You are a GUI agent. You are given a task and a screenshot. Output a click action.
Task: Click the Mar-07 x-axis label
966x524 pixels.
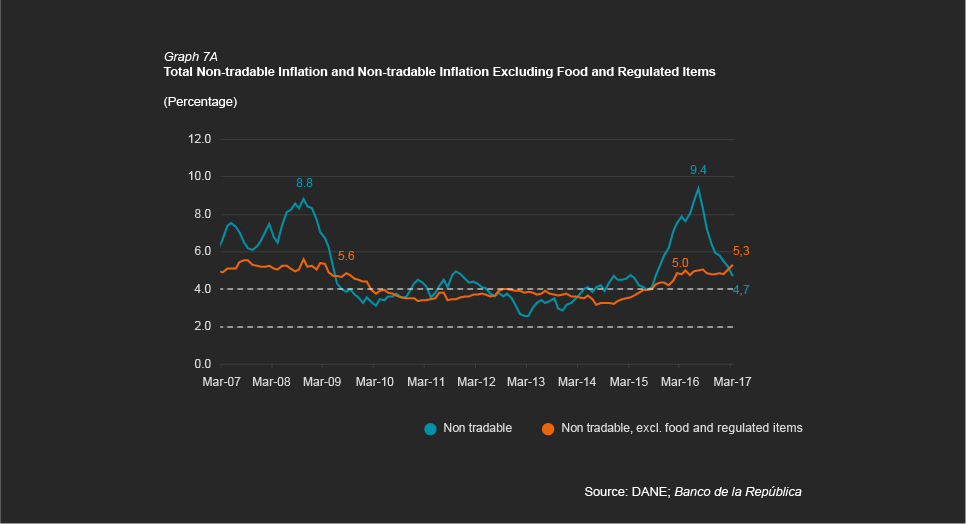(x=221, y=382)
